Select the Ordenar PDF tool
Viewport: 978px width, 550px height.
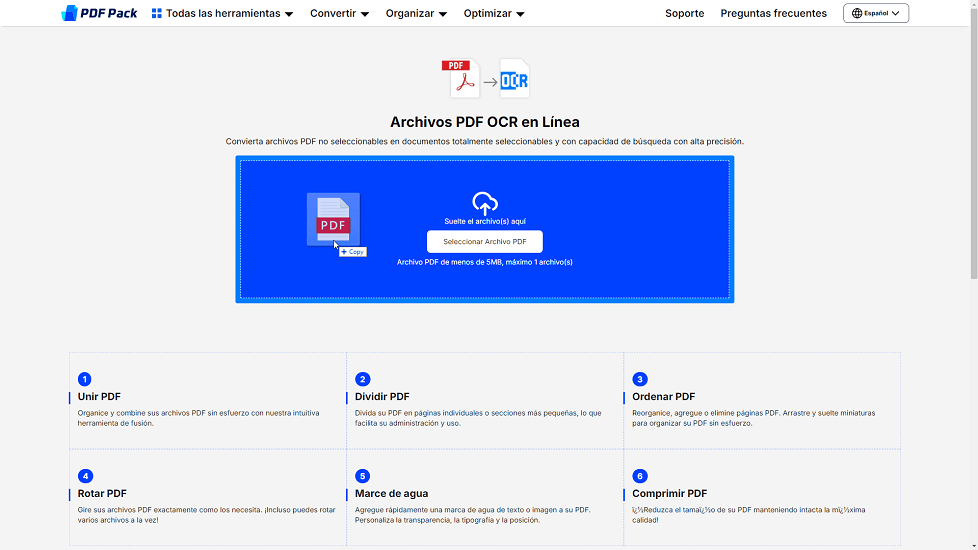coord(663,396)
